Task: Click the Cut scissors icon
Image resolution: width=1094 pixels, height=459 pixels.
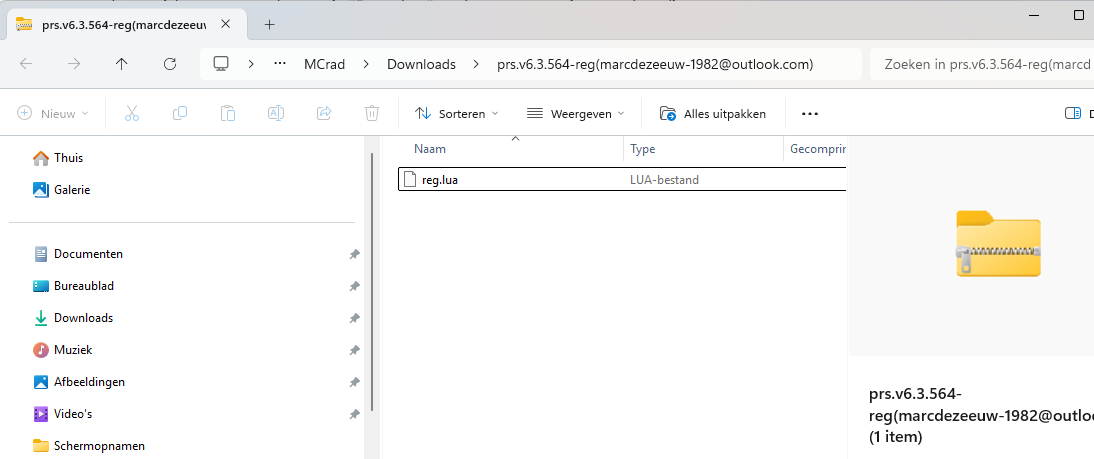Action: pos(131,114)
